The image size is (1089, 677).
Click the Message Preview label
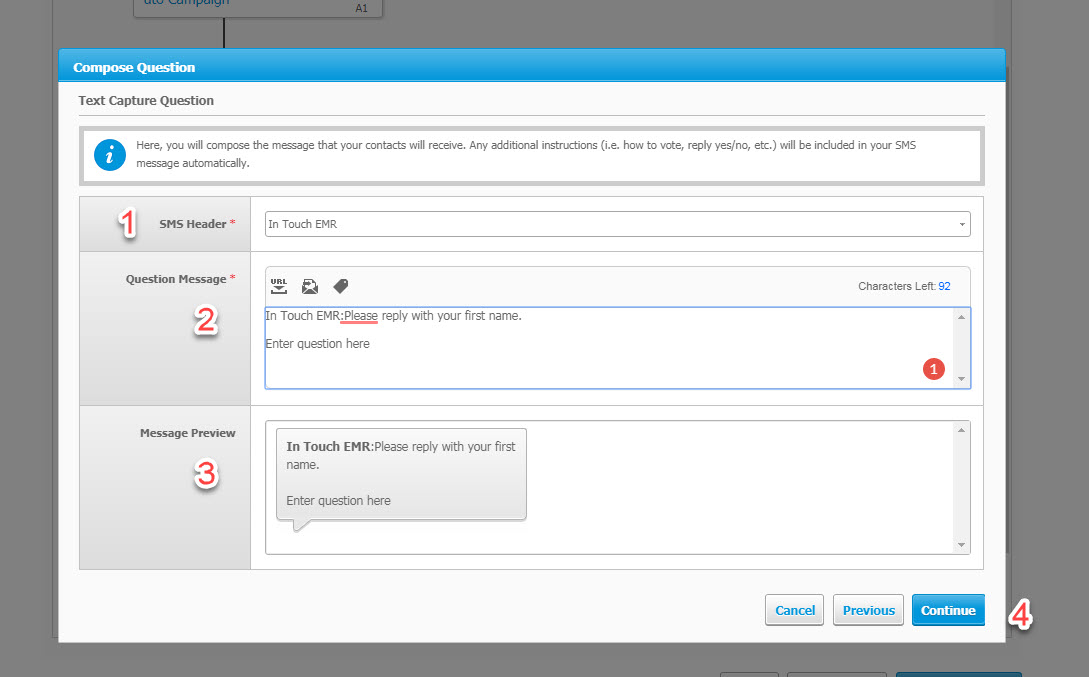pos(188,433)
